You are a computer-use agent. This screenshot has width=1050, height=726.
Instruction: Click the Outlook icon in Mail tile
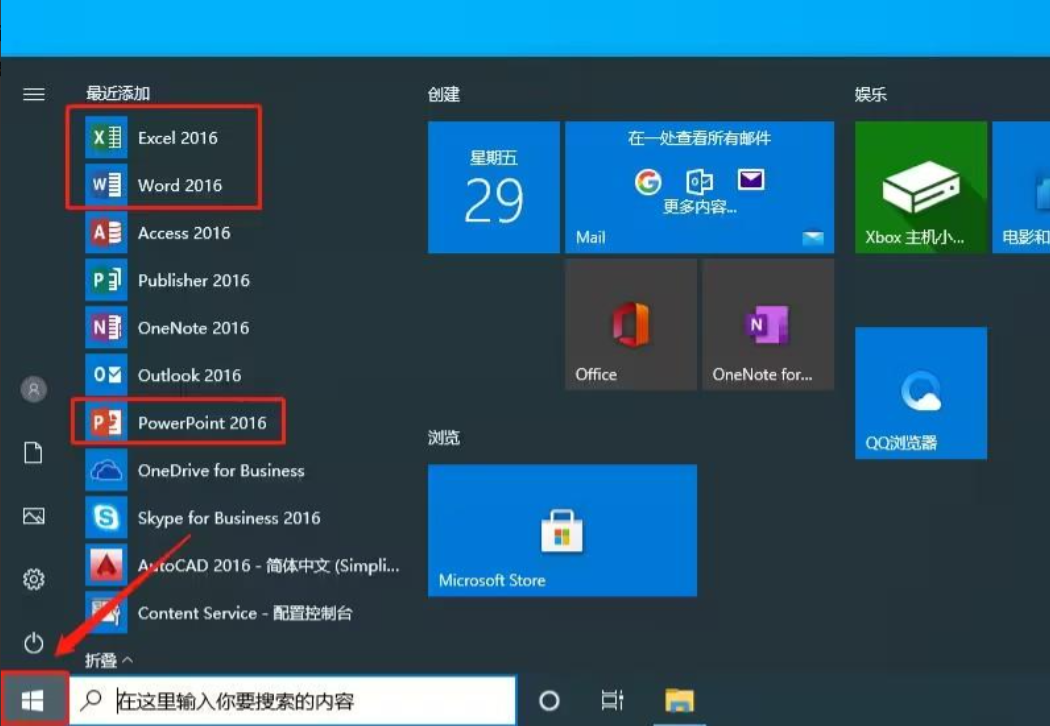coord(699,181)
